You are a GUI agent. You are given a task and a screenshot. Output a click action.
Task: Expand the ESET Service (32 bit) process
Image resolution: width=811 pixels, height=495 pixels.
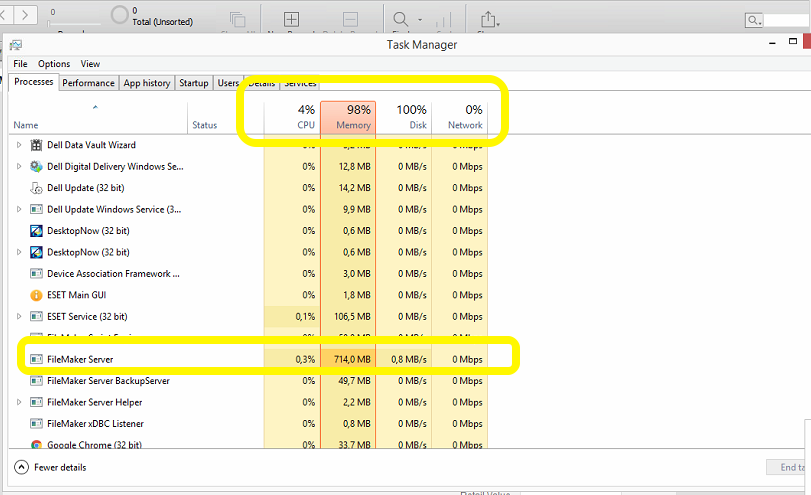click(19, 317)
